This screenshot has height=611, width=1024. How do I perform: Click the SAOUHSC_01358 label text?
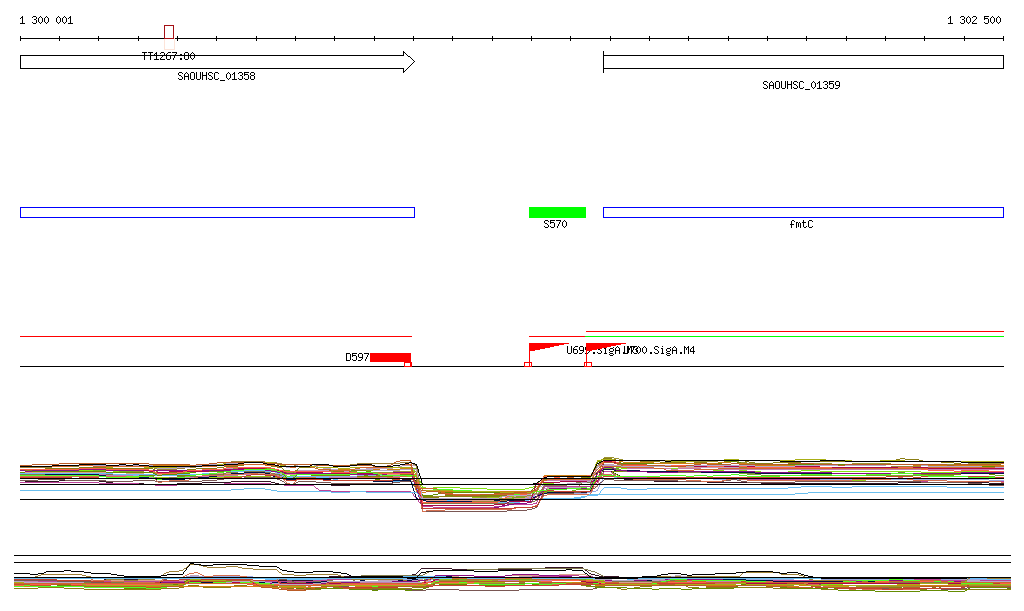click(x=216, y=76)
